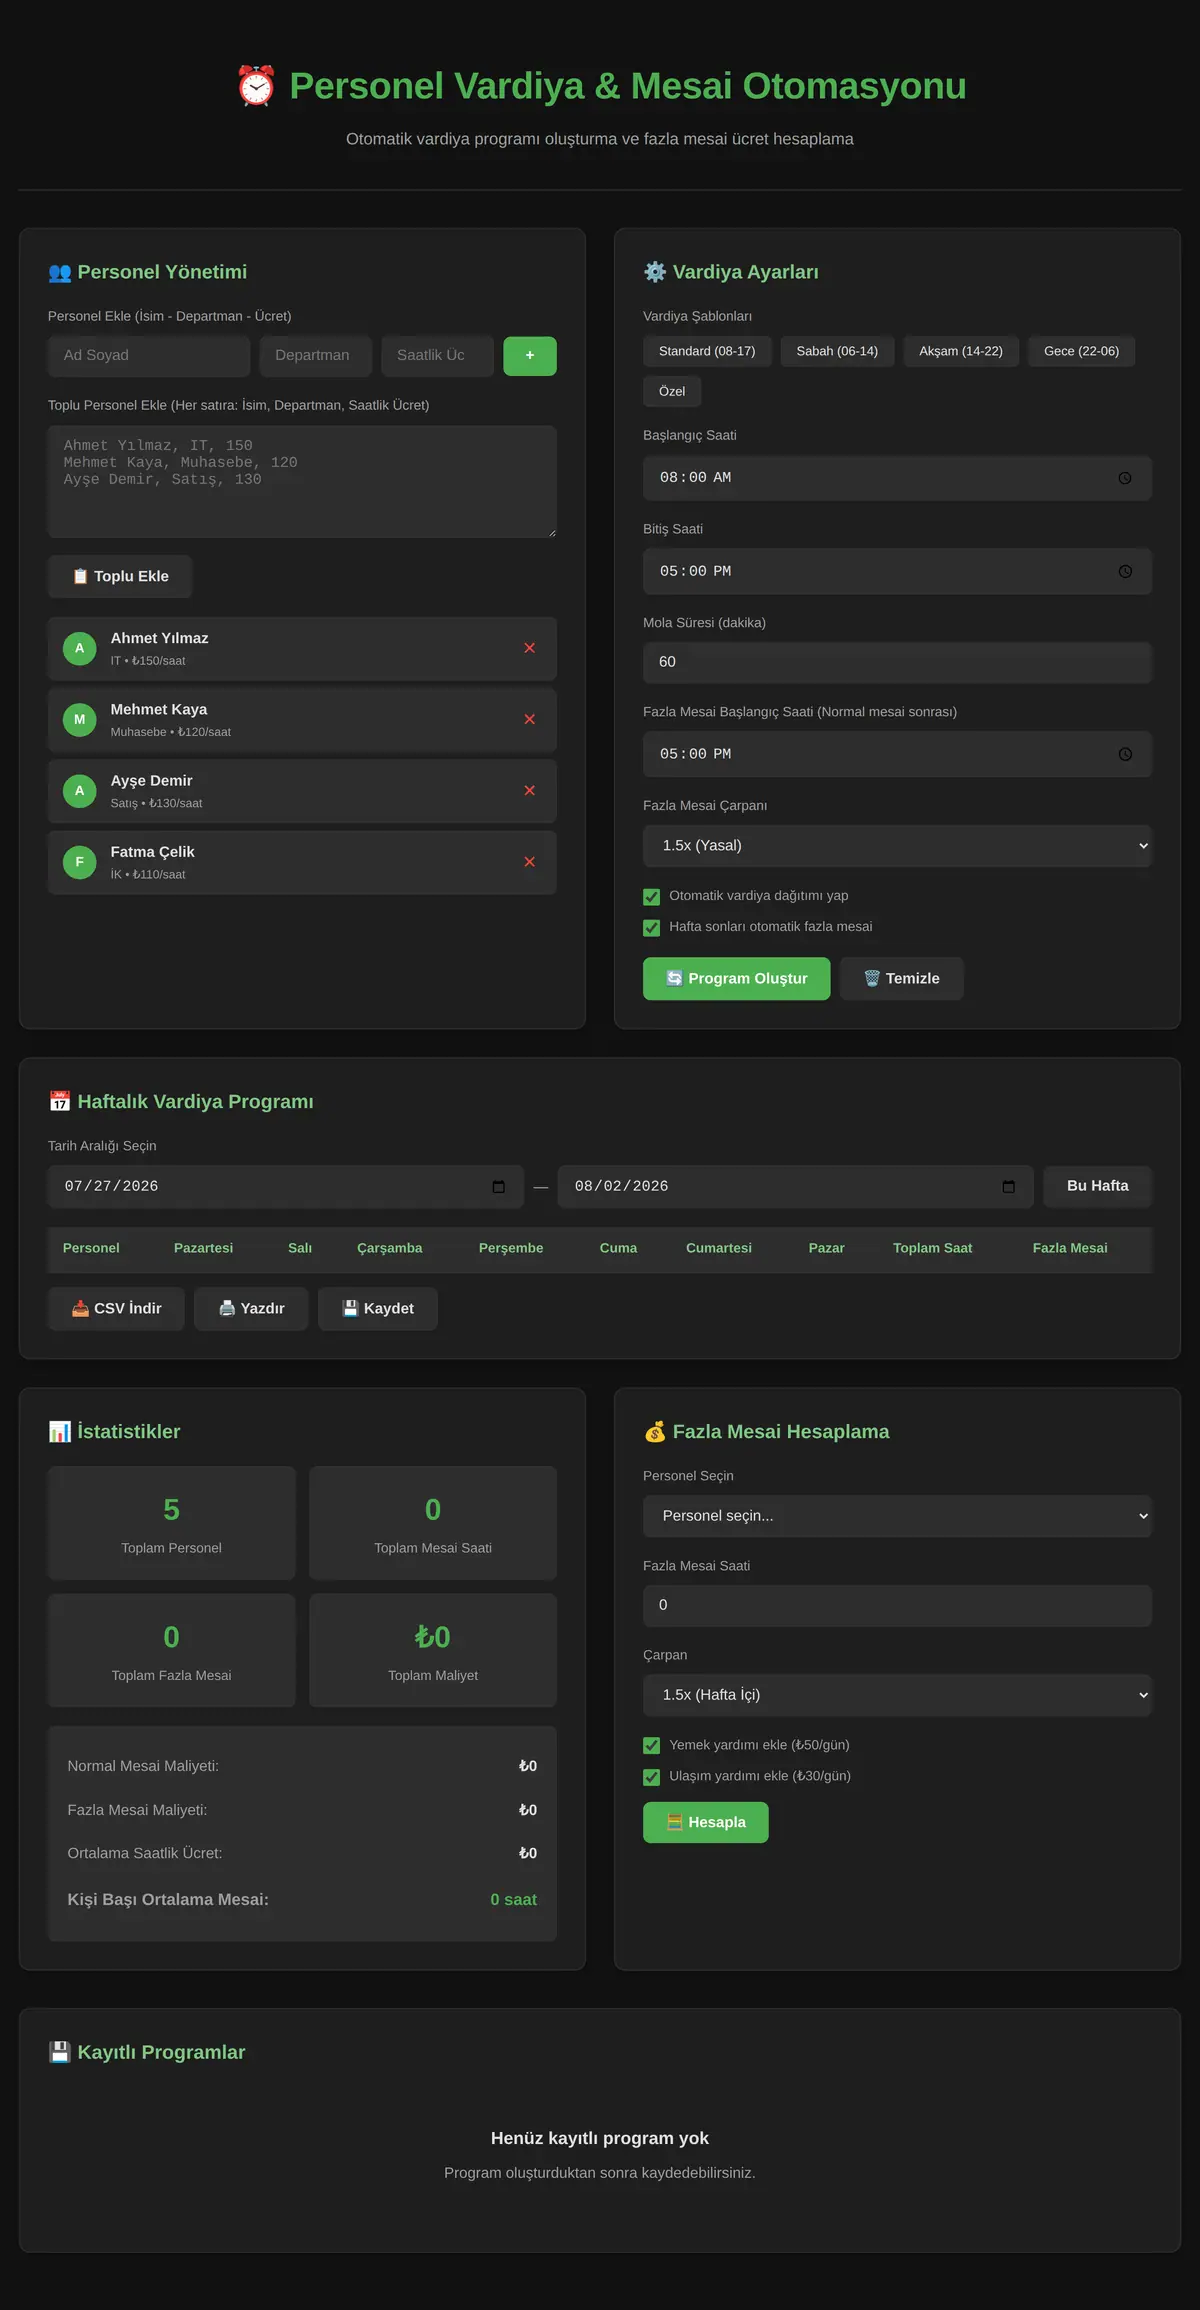Choose the Sabah (06-14) shift template
This screenshot has width=1200, height=2310.
(x=837, y=351)
